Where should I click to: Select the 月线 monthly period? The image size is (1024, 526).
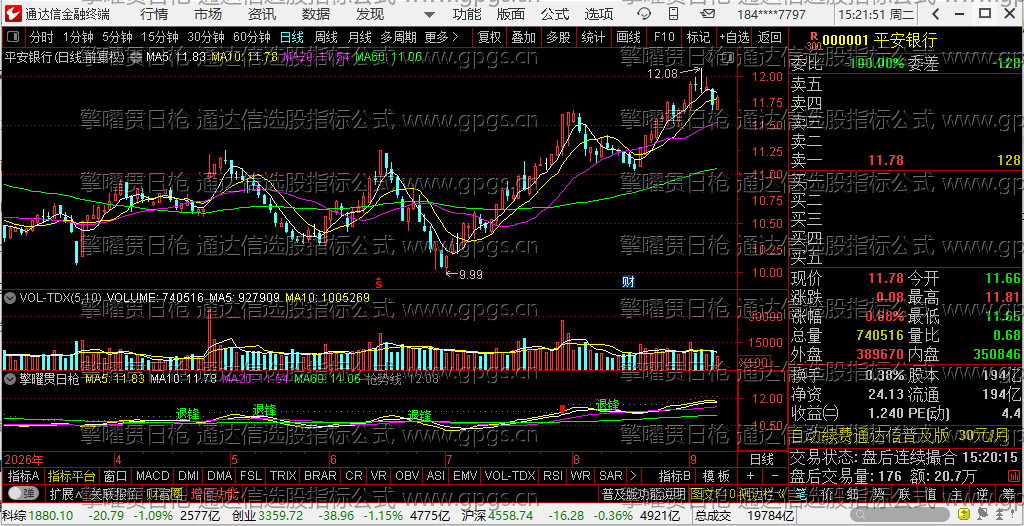(x=359, y=37)
